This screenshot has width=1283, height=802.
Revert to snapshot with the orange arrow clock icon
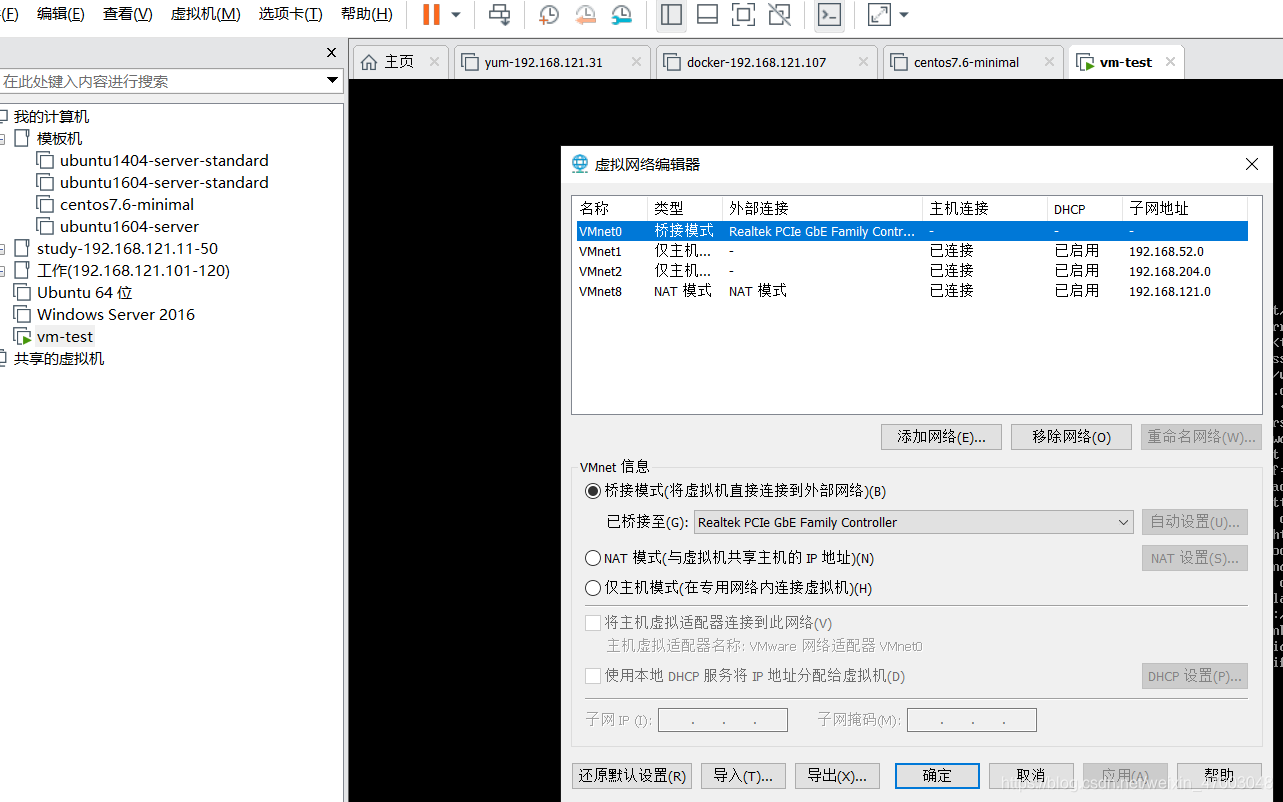(x=585, y=15)
